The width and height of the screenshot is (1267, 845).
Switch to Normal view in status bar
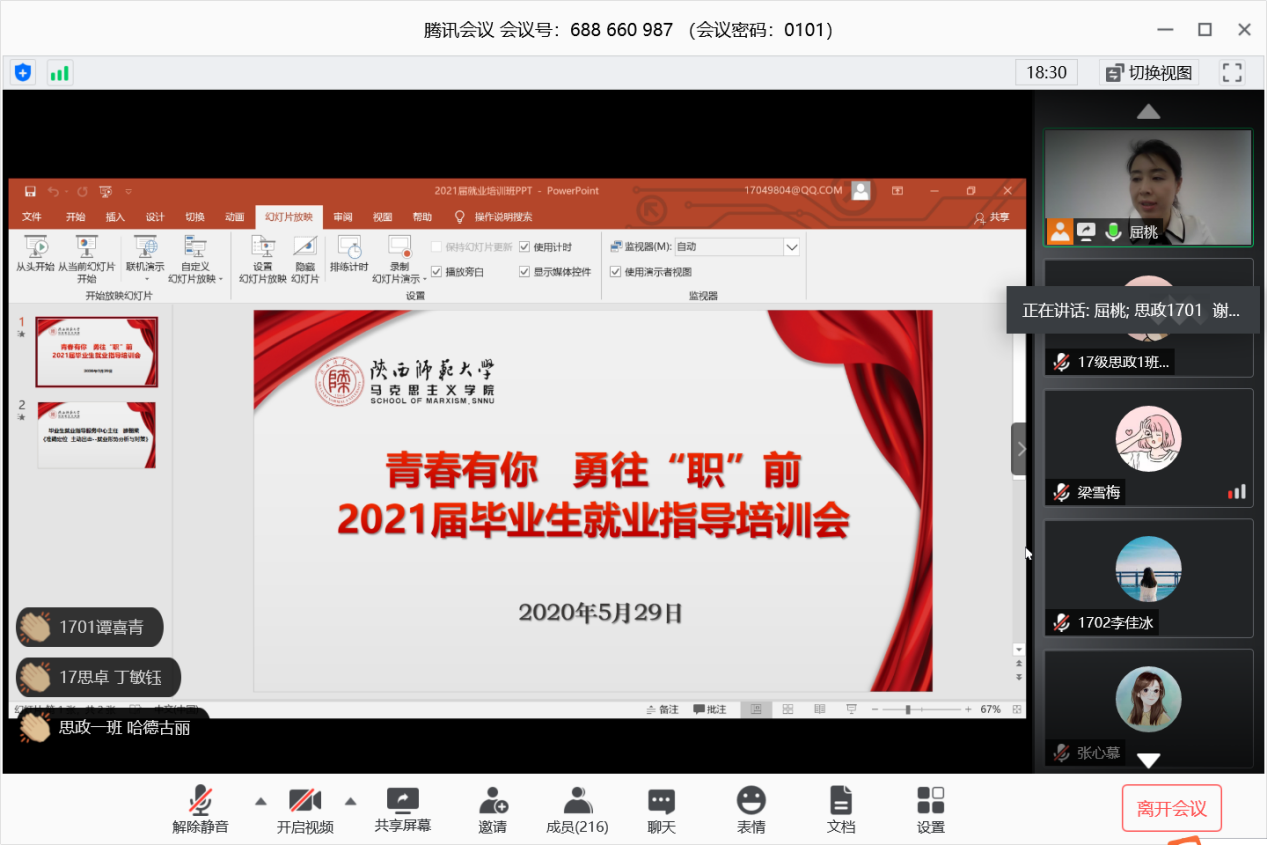tap(756, 709)
